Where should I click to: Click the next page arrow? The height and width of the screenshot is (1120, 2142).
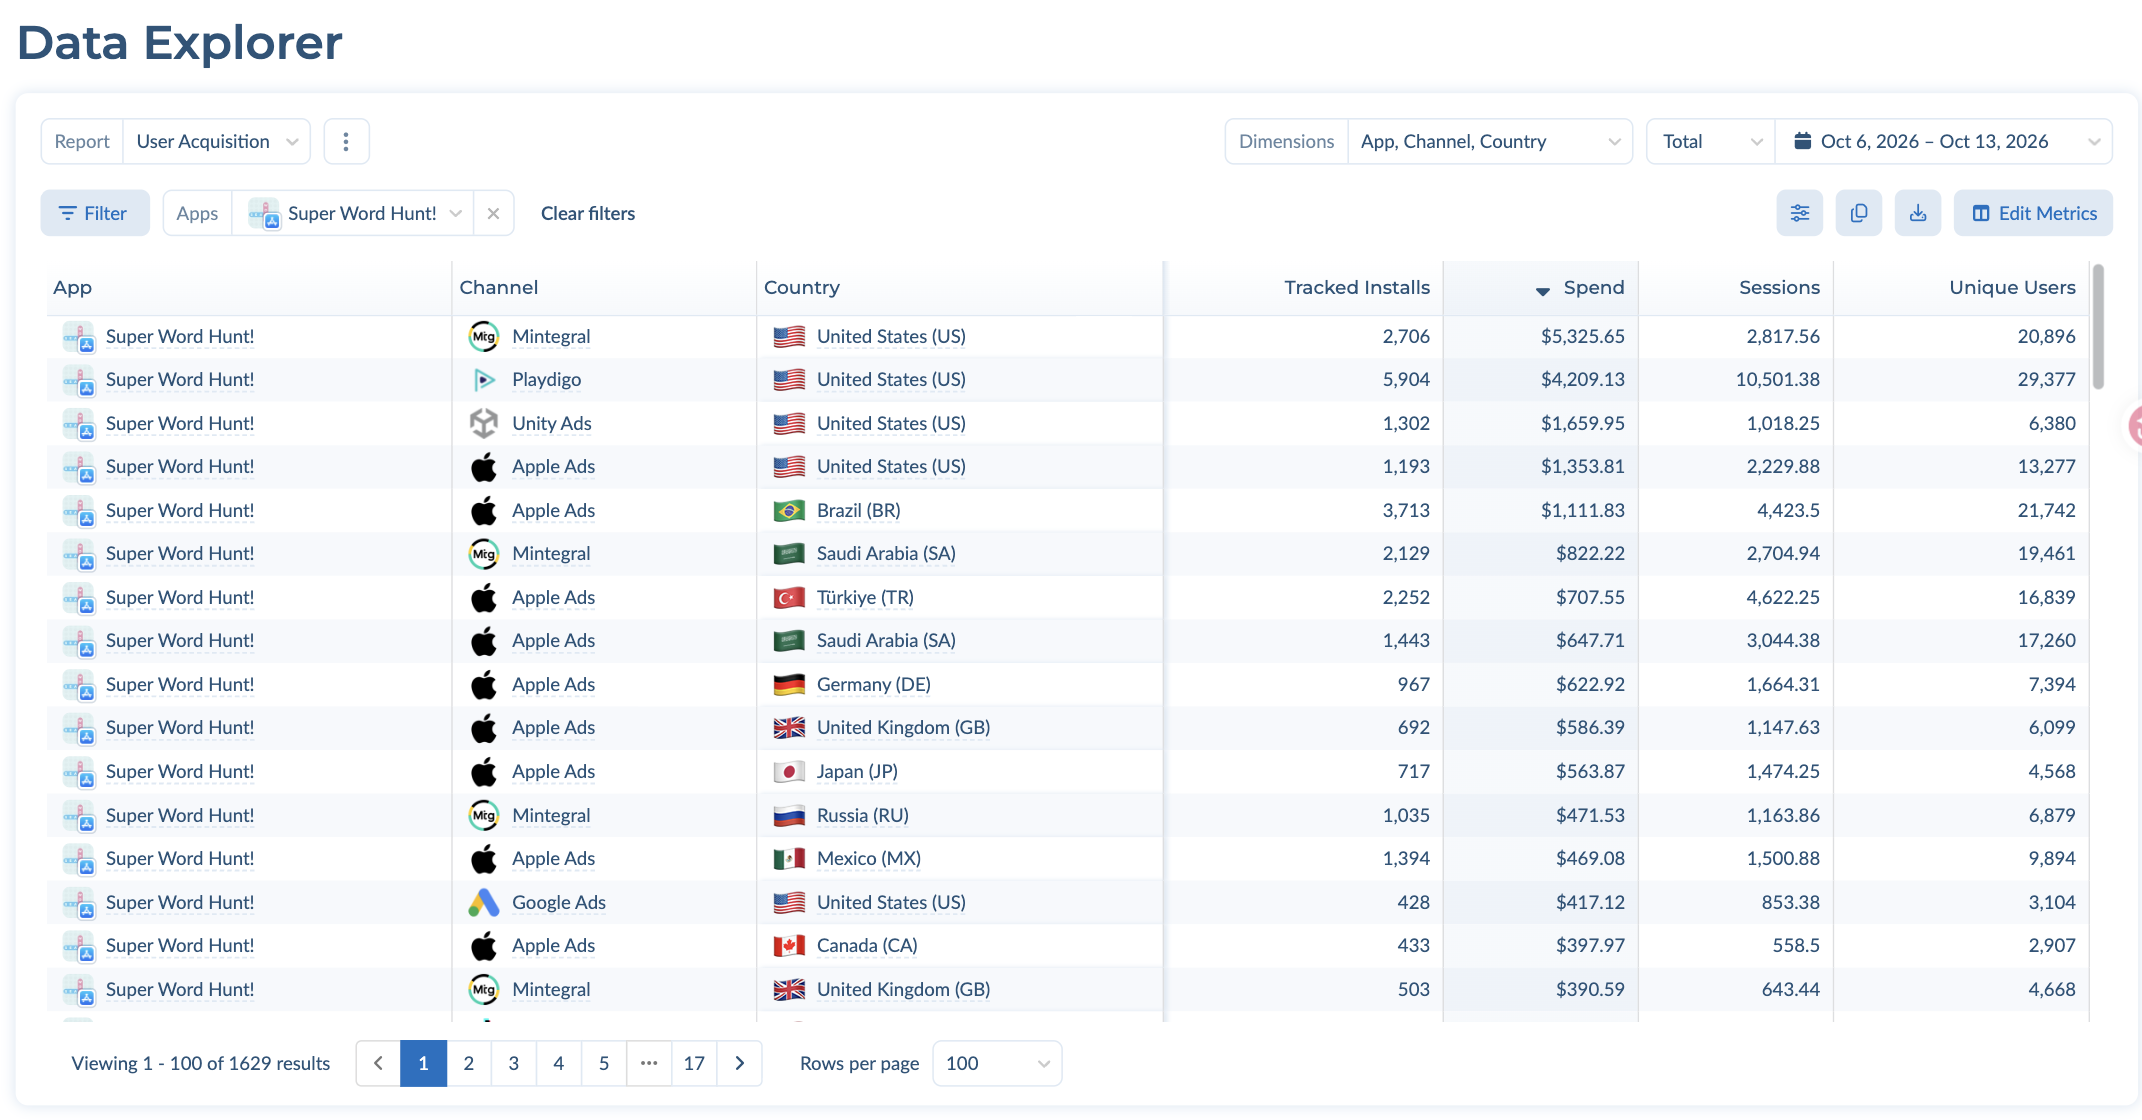pos(740,1063)
